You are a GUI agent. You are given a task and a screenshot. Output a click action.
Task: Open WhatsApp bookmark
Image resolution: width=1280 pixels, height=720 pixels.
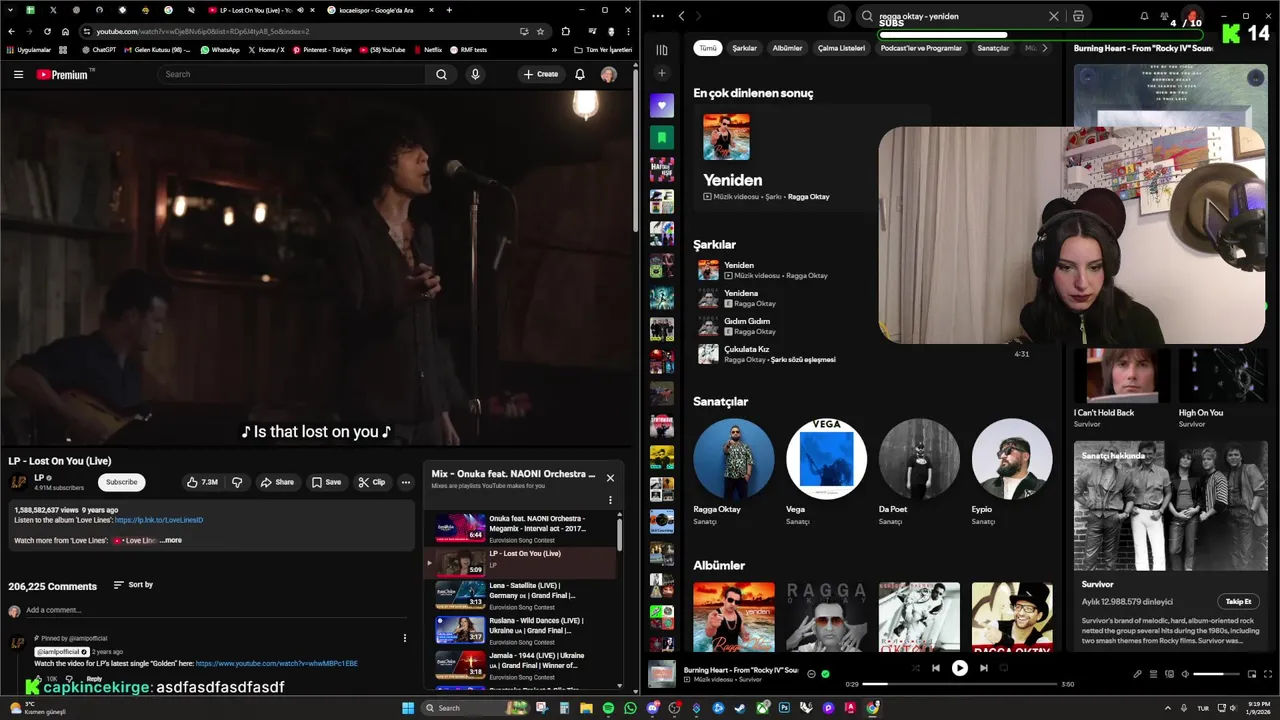220,50
